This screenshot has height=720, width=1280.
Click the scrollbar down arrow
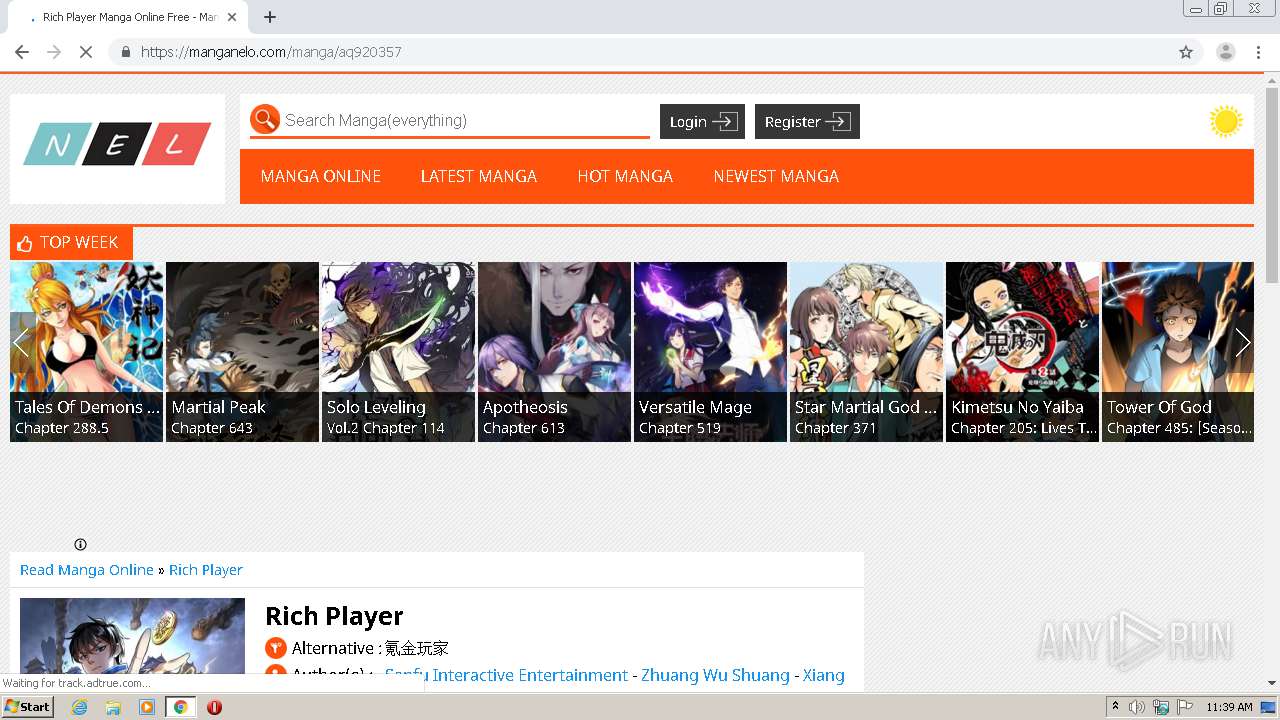pos(1272,683)
